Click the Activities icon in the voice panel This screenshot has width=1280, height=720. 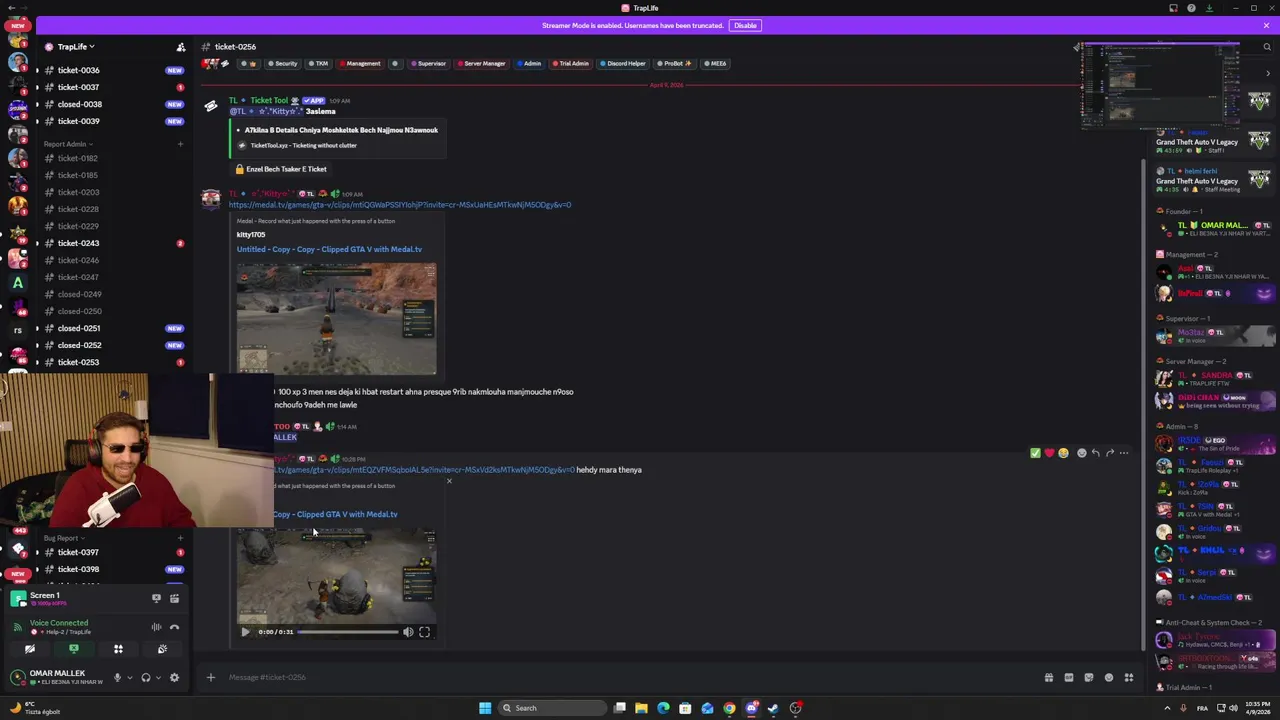point(118,649)
